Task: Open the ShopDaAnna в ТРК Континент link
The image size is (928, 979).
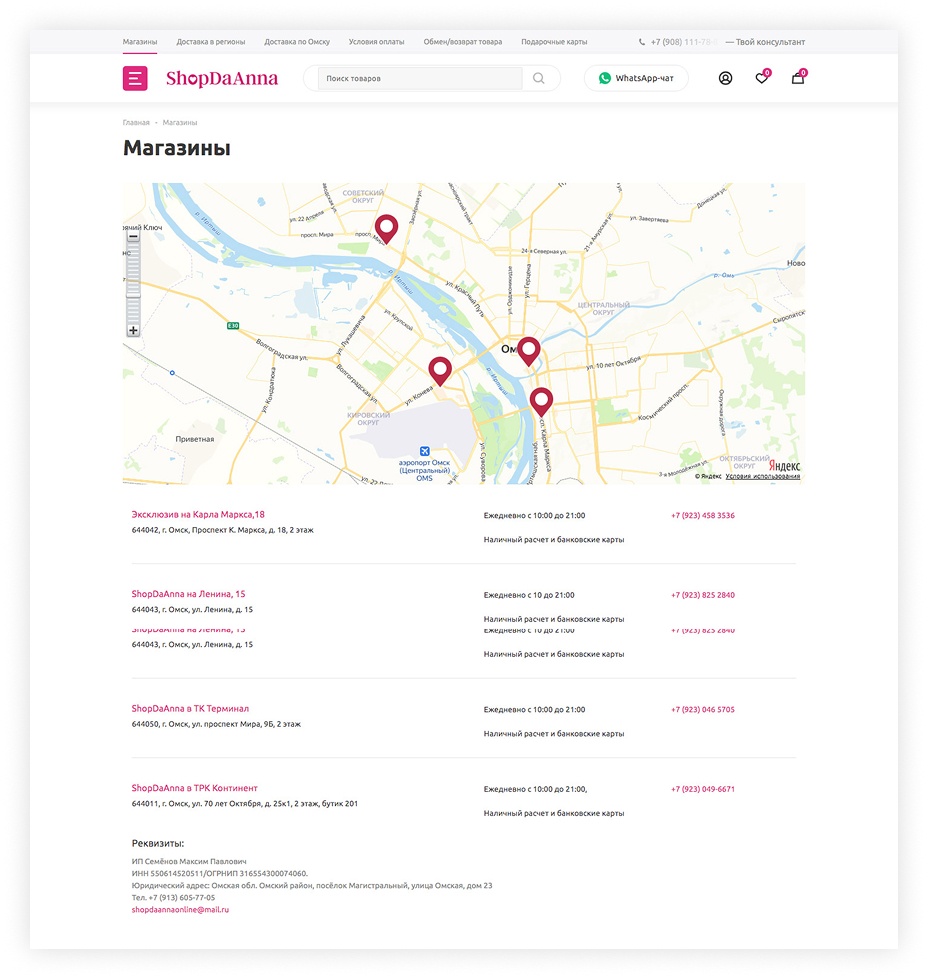Action: 194,788
